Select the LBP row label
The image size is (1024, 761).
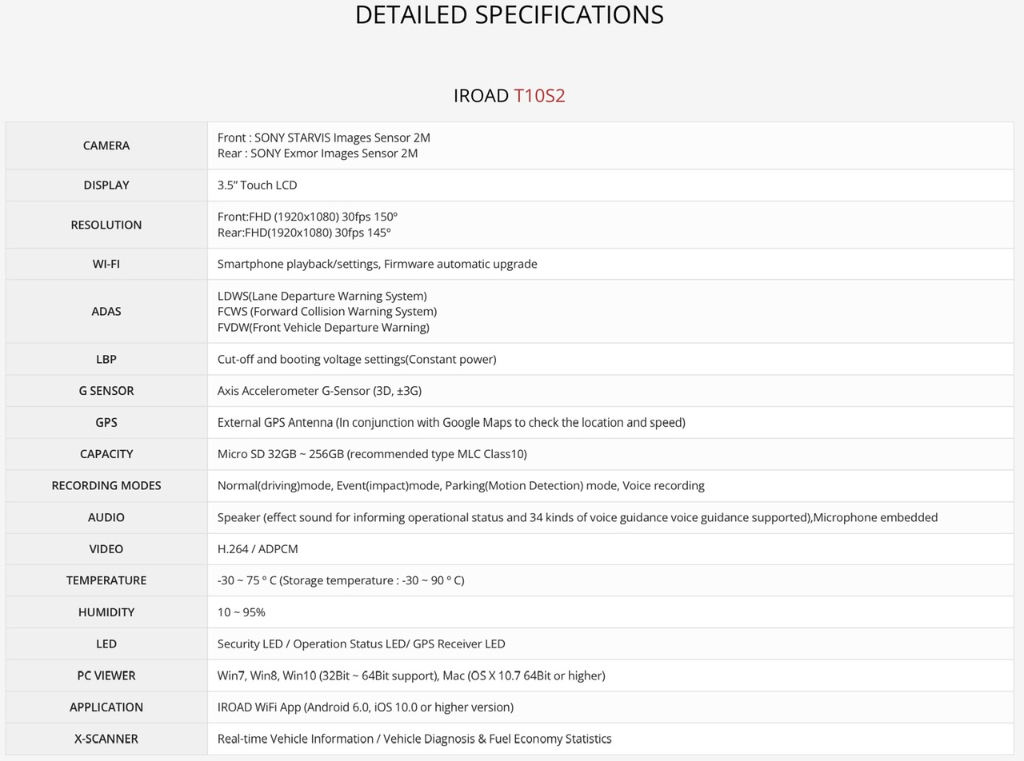tap(106, 359)
